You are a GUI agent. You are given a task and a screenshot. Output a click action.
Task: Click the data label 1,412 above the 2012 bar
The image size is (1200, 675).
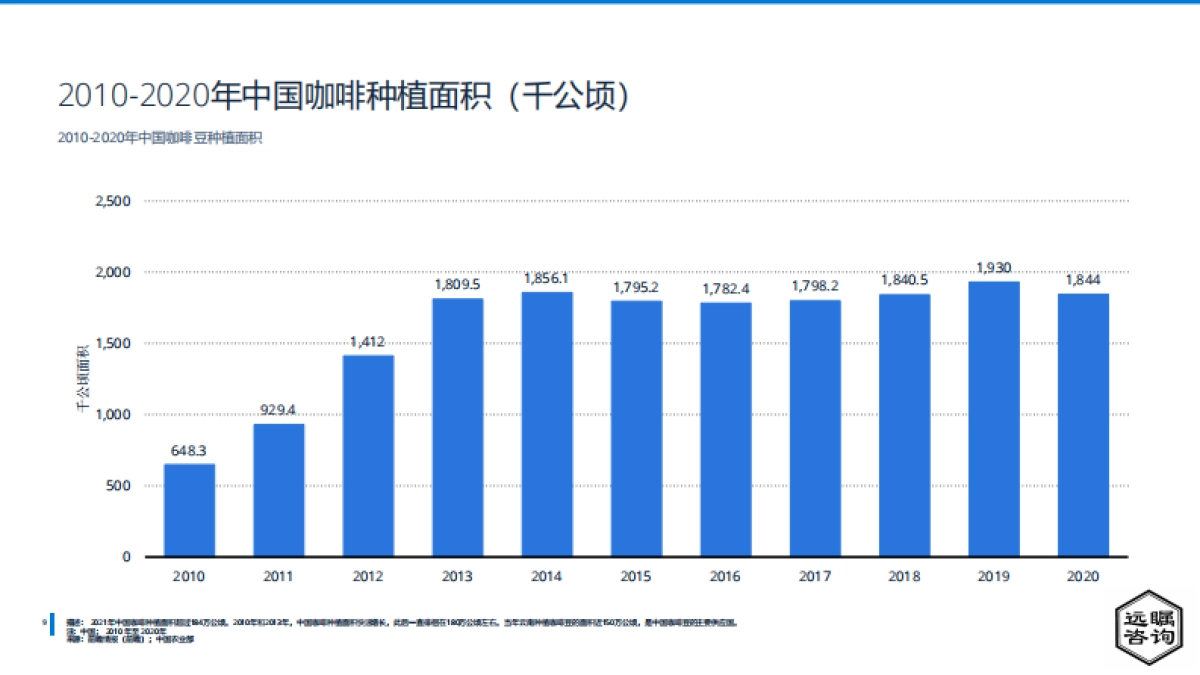click(x=368, y=340)
